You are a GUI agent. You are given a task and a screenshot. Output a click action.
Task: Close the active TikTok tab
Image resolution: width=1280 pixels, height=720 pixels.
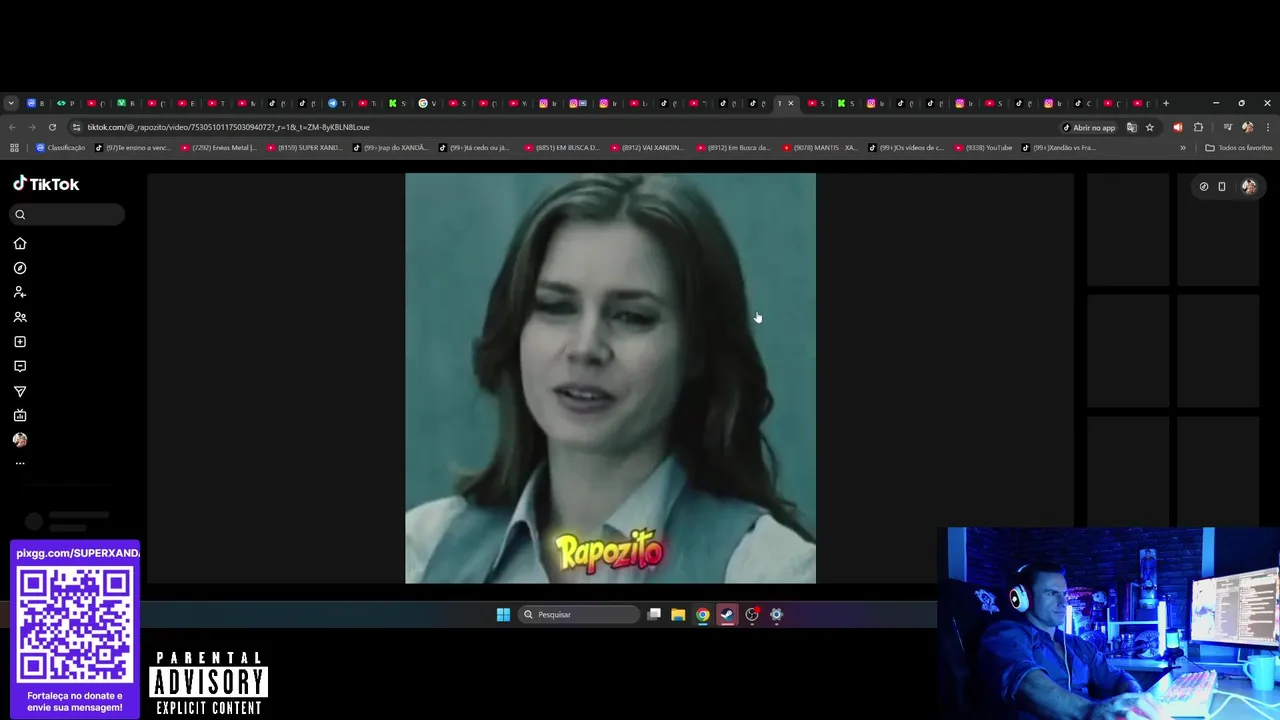point(790,103)
